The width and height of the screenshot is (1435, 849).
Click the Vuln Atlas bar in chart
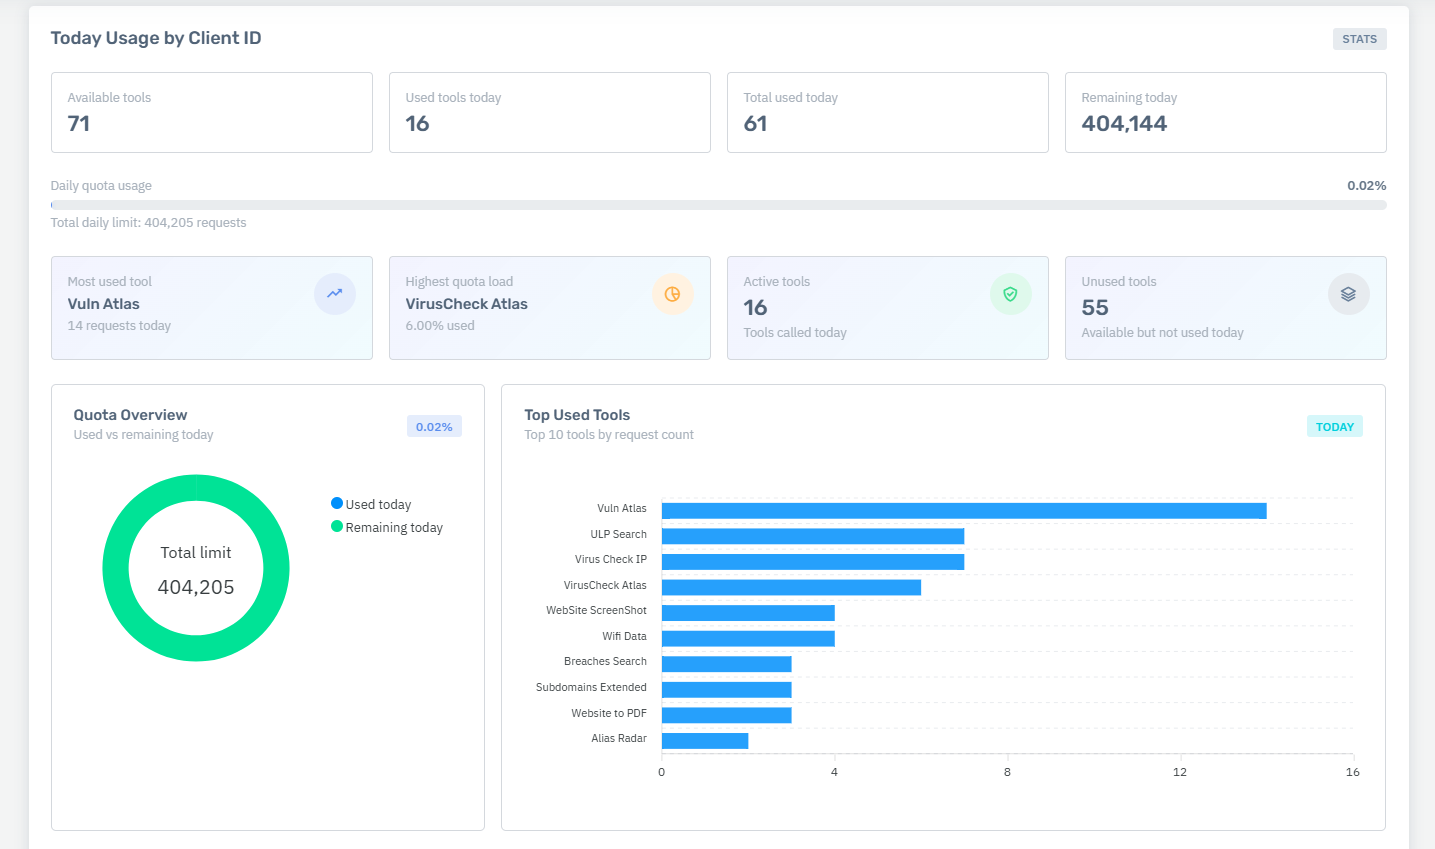pyautogui.click(x=964, y=511)
